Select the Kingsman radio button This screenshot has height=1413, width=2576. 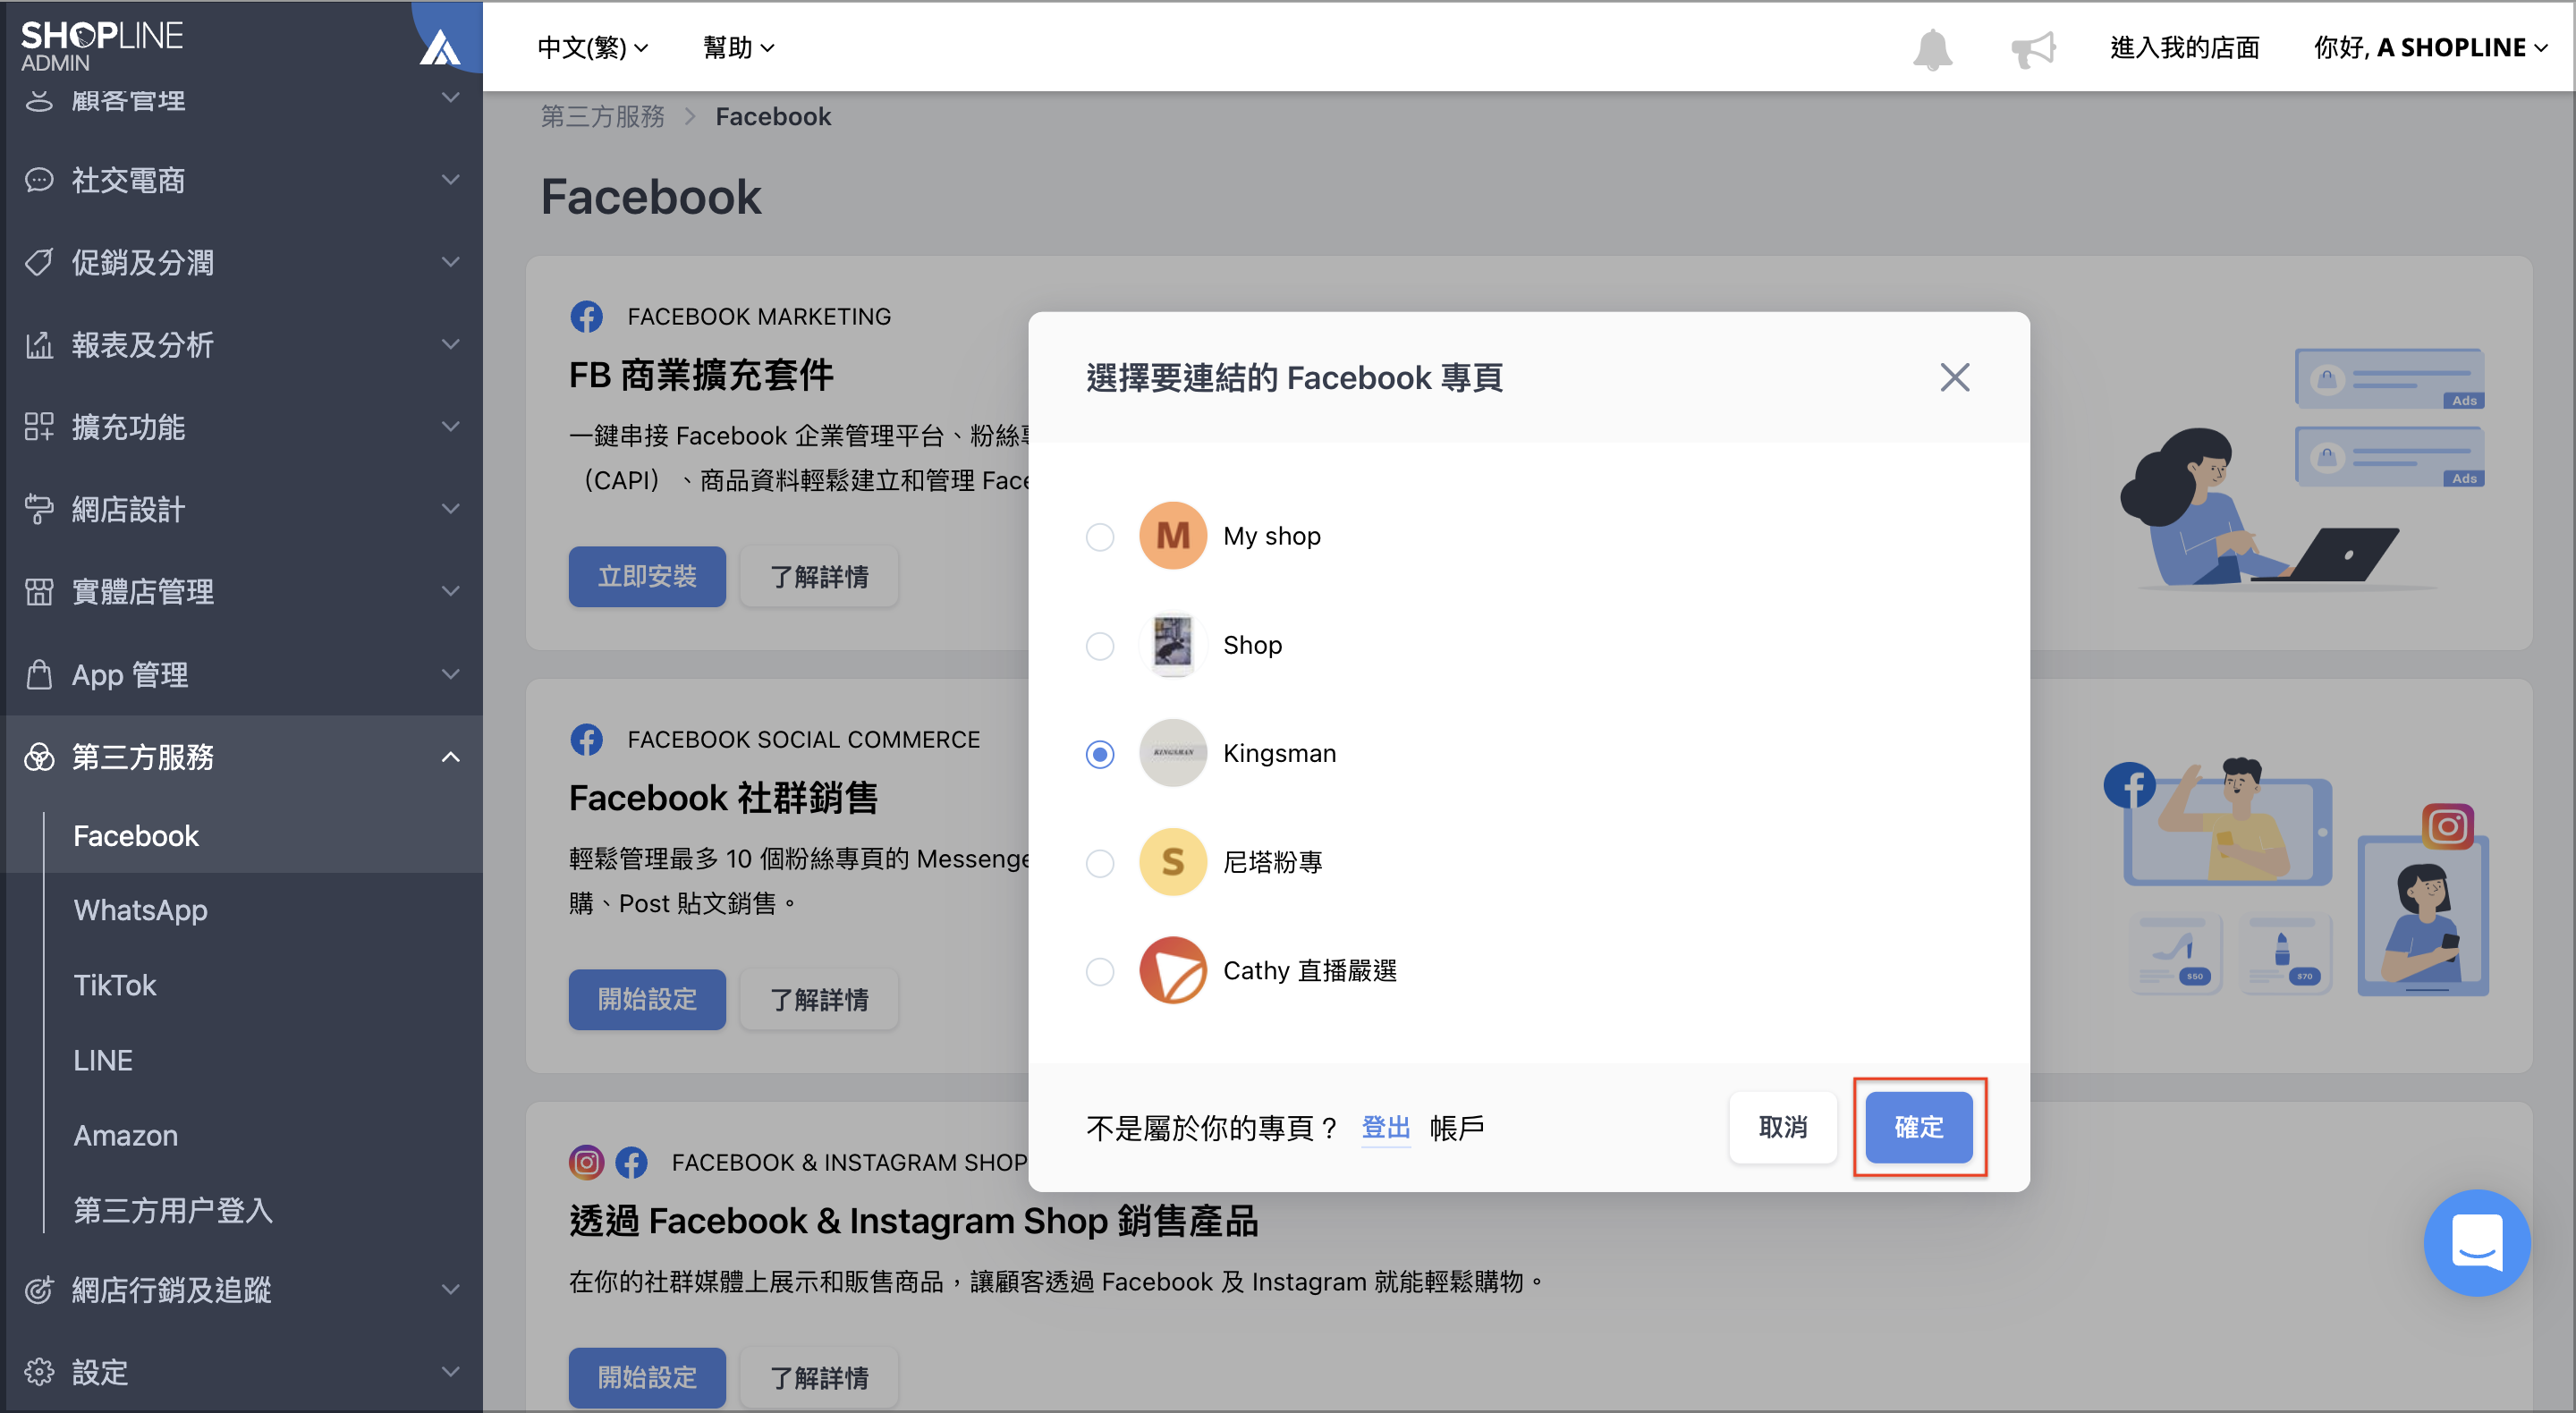(1099, 754)
